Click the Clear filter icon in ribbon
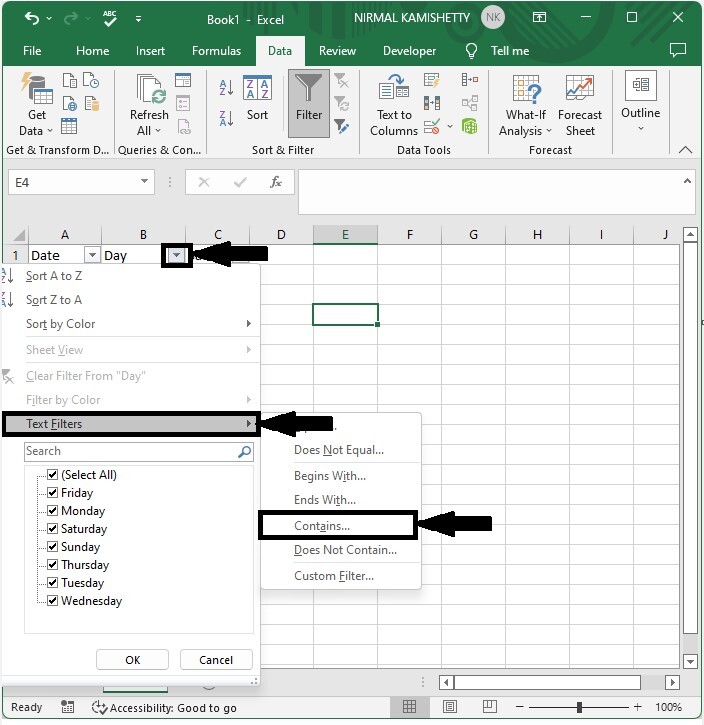704x725 pixels. pyautogui.click(x=342, y=81)
